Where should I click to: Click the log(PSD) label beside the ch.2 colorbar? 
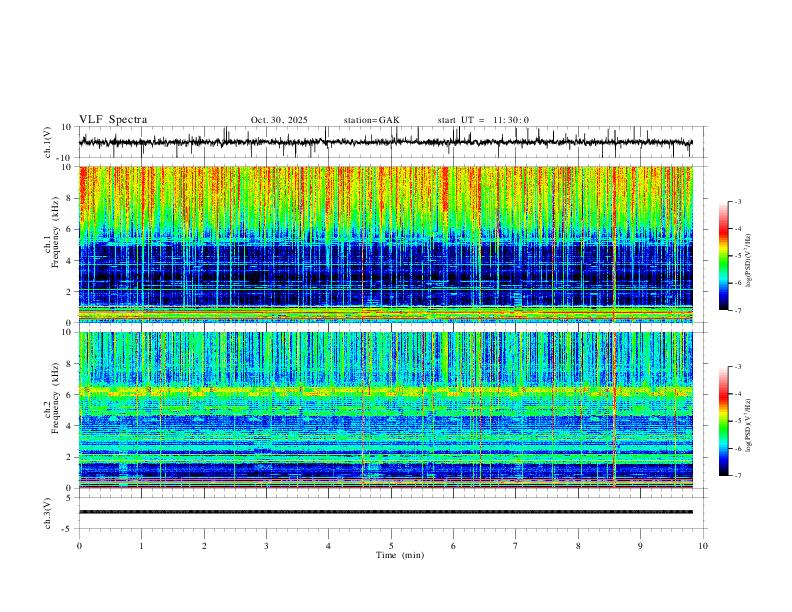749,425
